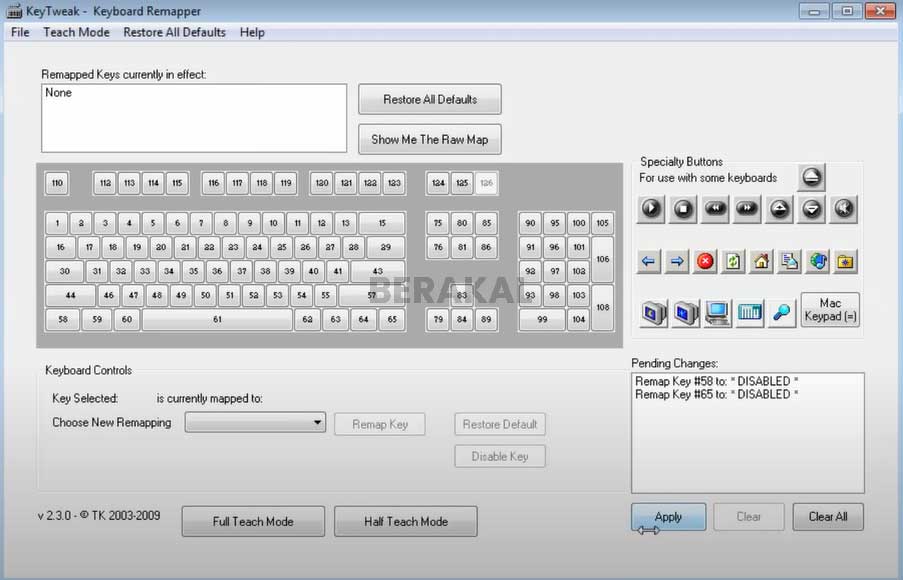The height and width of the screenshot is (580, 903).
Task: Click the red X browser Stop button
Action: pos(705,261)
